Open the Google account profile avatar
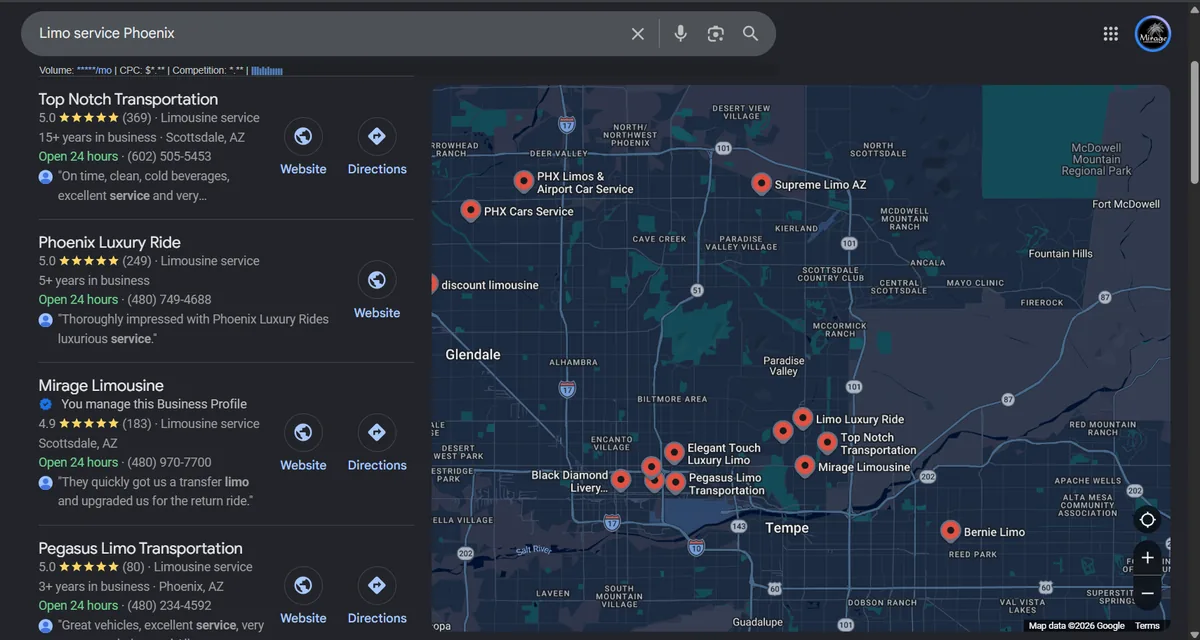Image resolution: width=1200 pixels, height=640 pixels. point(1153,34)
